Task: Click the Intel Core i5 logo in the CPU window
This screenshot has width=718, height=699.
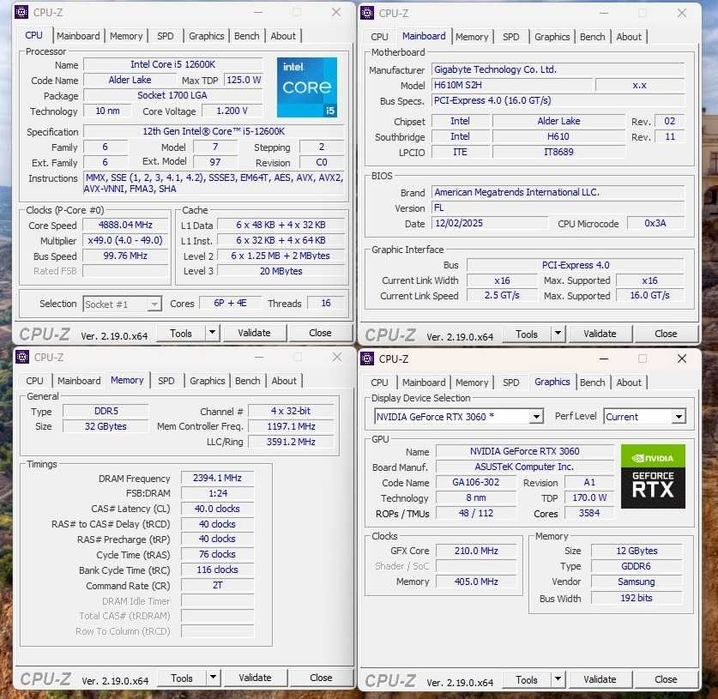Action: 307,87
